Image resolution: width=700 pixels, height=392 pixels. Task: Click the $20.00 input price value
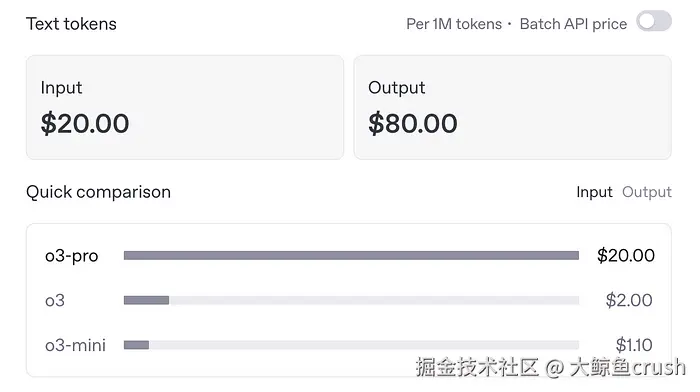coord(85,123)
